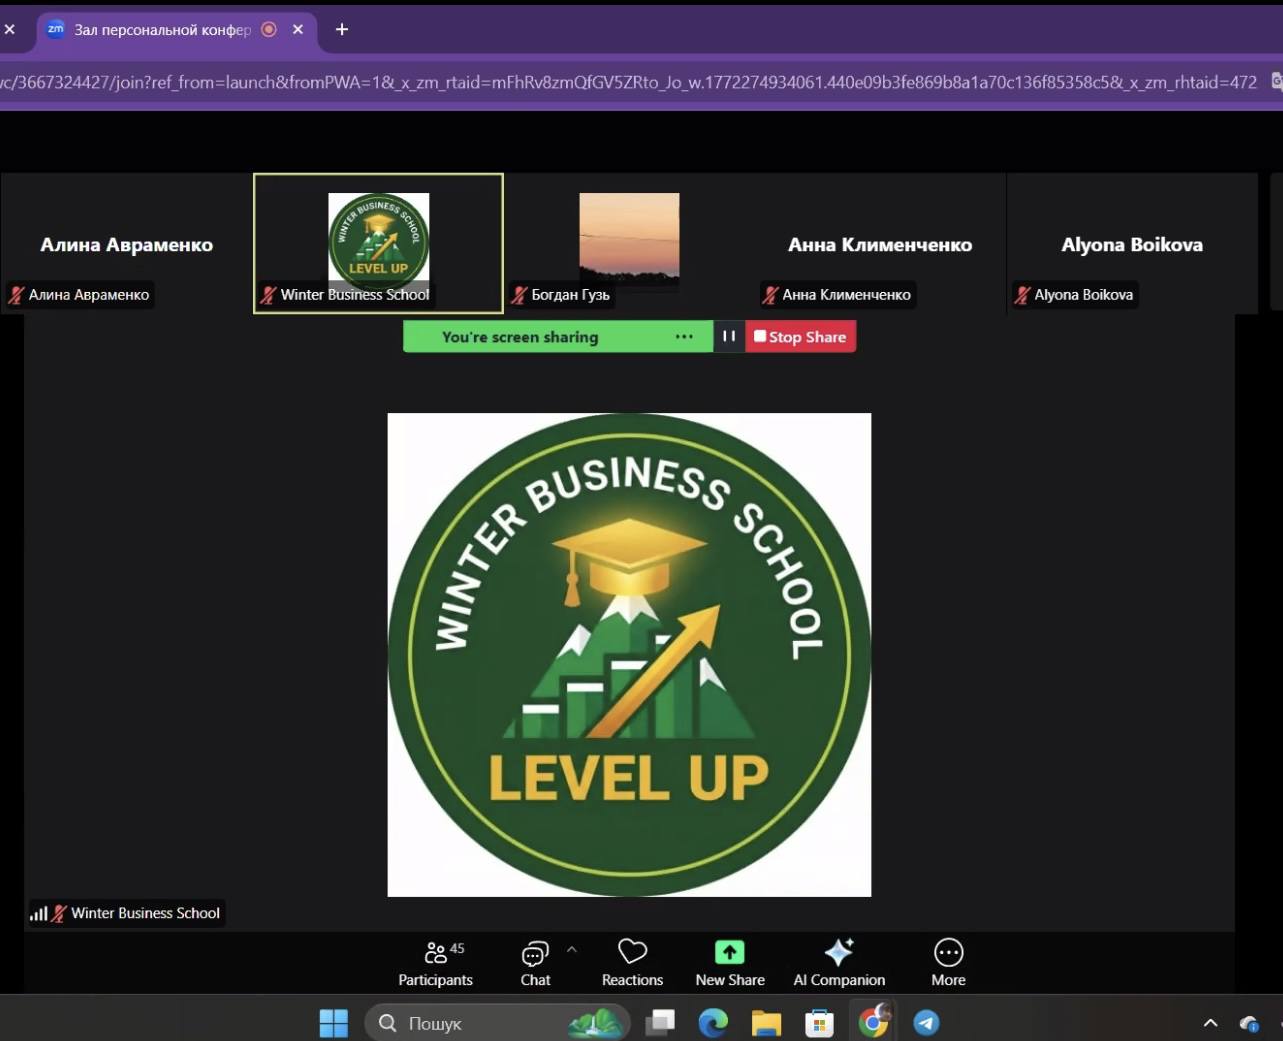Open the Chat panel
The image size is (1283, 1041).
click(x=535, y=963)
